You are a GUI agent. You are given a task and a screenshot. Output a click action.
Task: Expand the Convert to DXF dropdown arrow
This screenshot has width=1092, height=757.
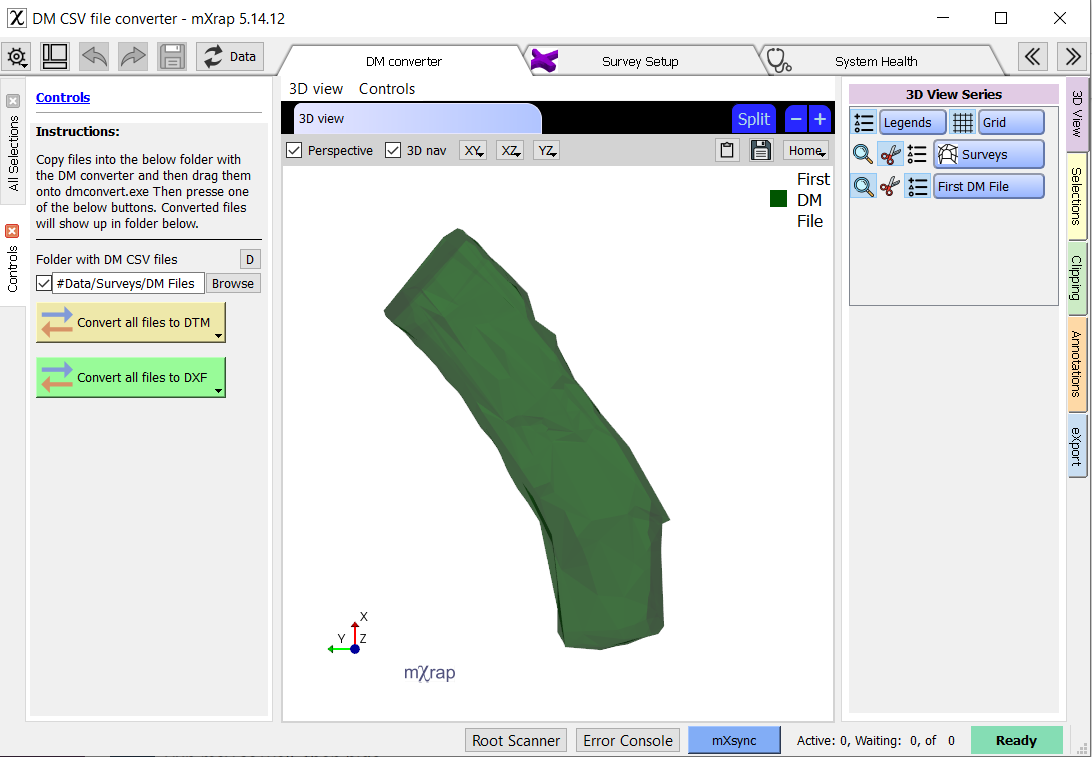pyautogui.click(x=219, y=391)
